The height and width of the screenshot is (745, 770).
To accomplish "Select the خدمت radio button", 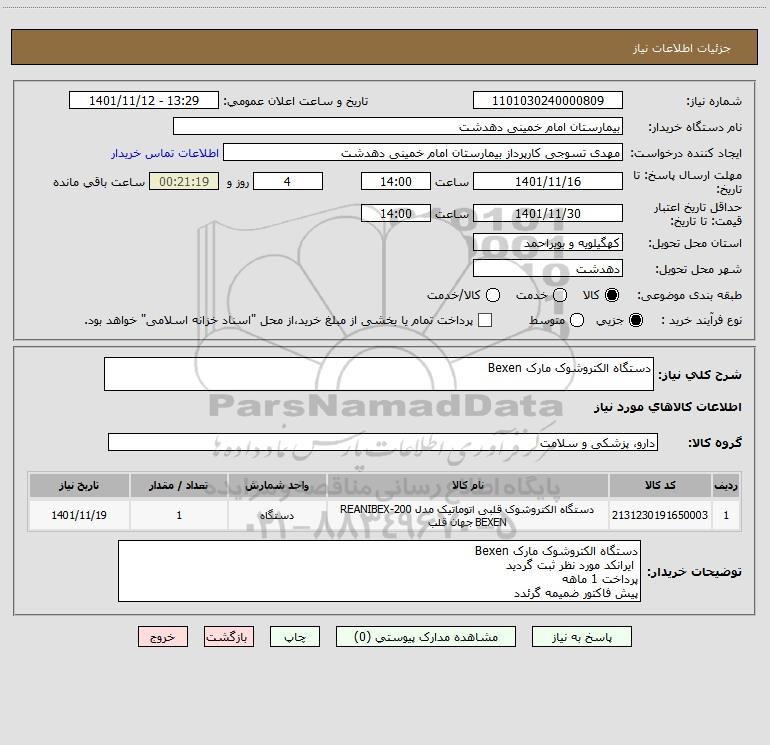I will 560,295.
